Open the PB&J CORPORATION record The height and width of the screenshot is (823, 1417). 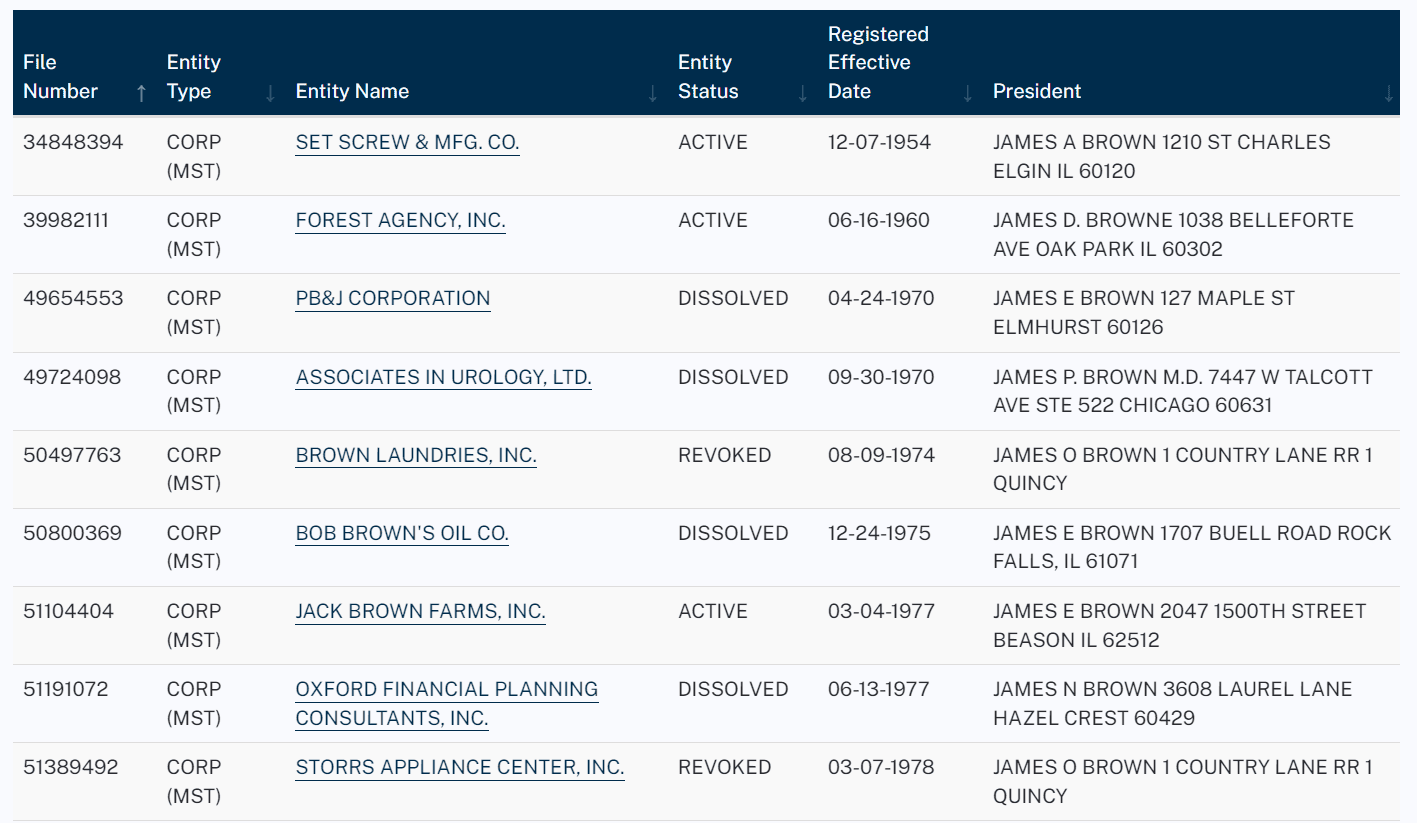(x=392, y=298)
